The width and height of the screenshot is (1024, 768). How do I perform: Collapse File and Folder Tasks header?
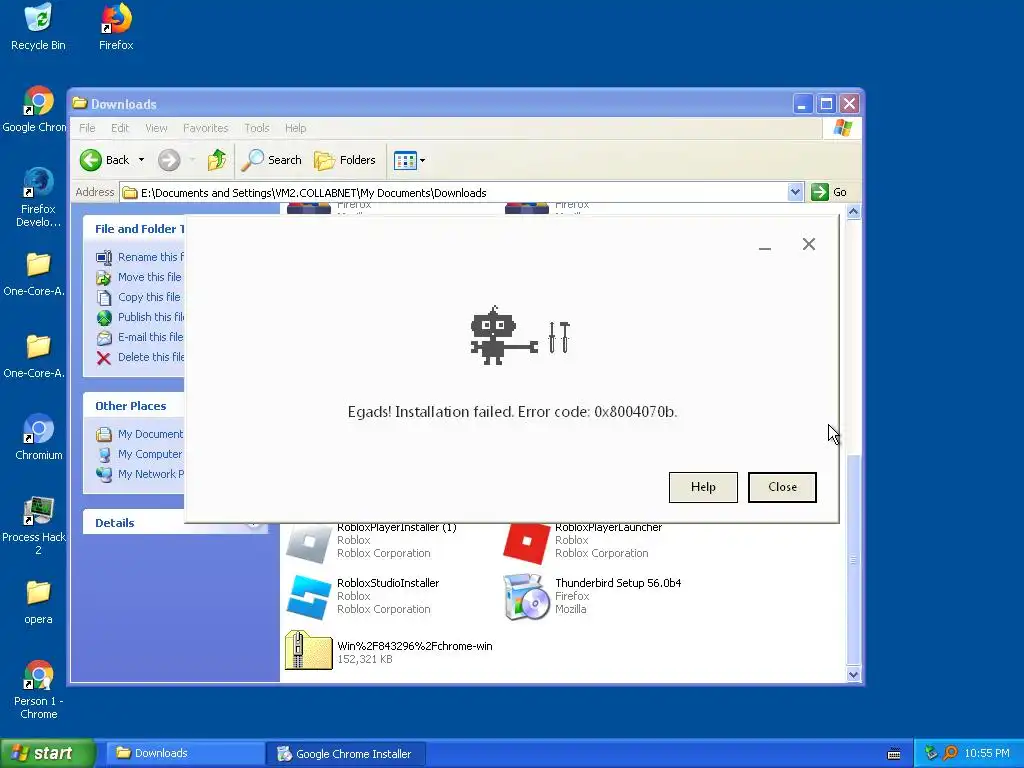tap(134, 229)
